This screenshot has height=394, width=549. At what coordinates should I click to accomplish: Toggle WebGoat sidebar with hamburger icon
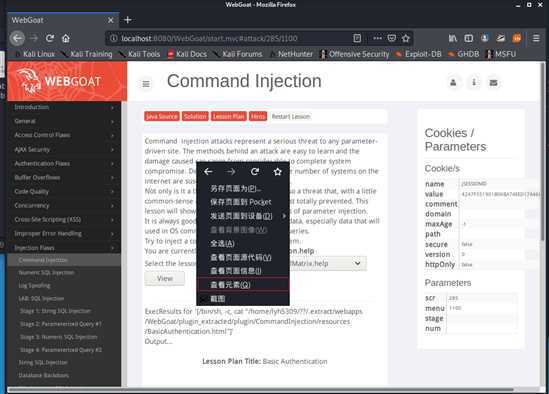point(146,84)
